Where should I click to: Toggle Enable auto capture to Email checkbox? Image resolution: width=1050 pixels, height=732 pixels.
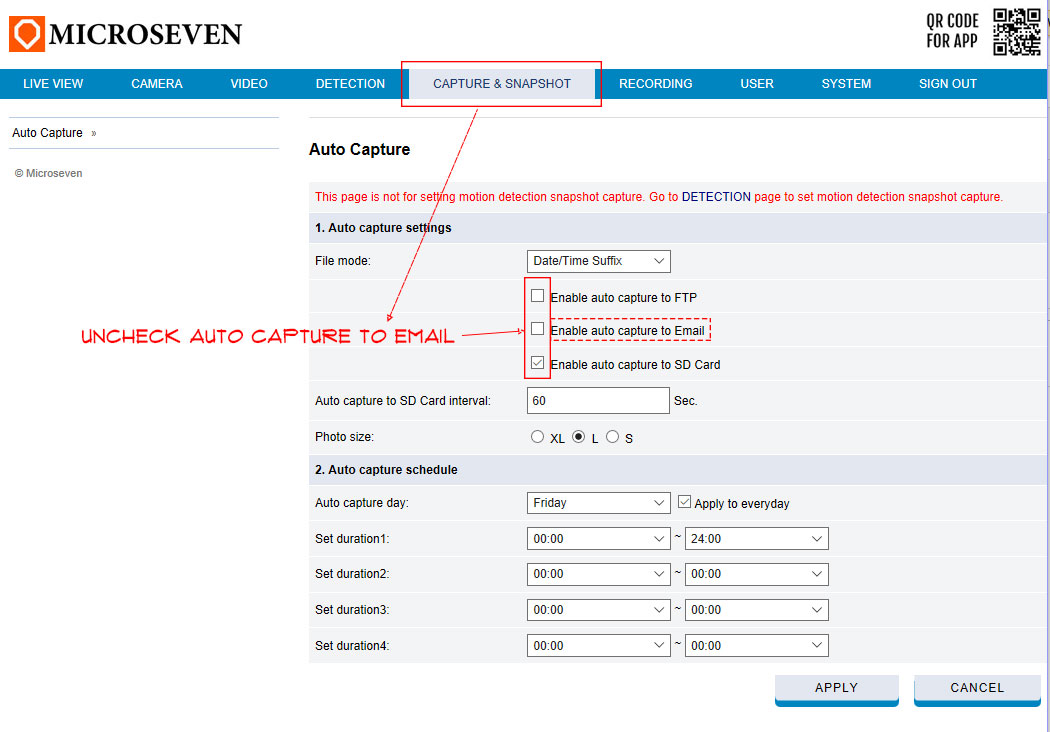coord(537,329)
